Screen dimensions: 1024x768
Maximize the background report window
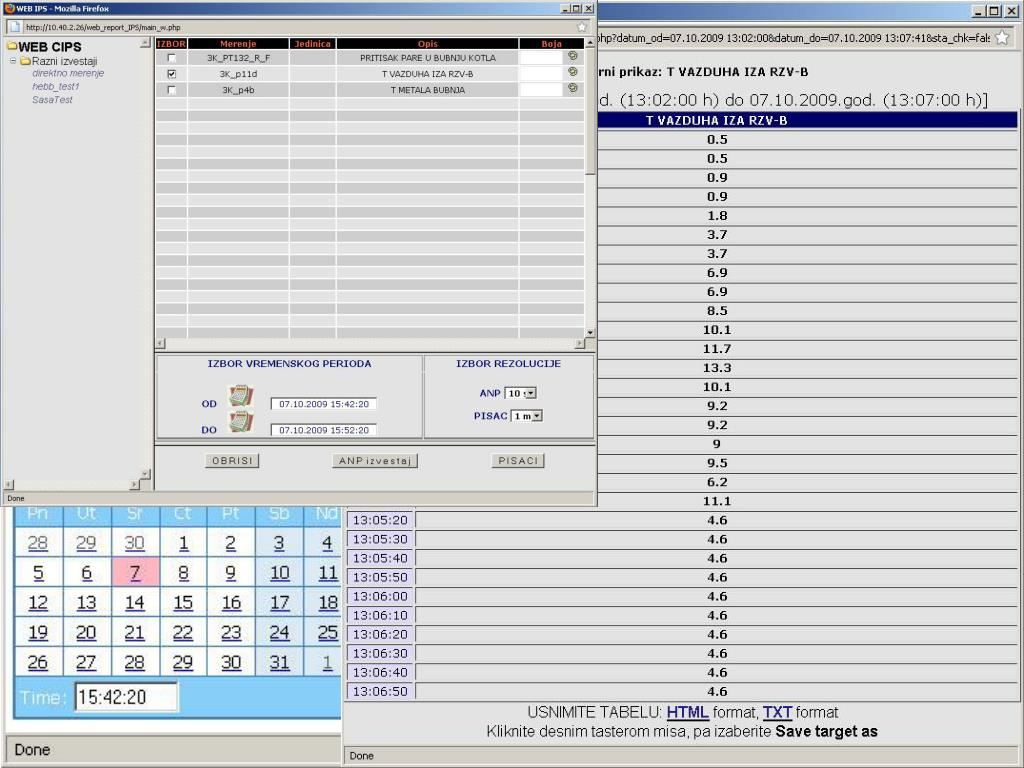(994, 11)
